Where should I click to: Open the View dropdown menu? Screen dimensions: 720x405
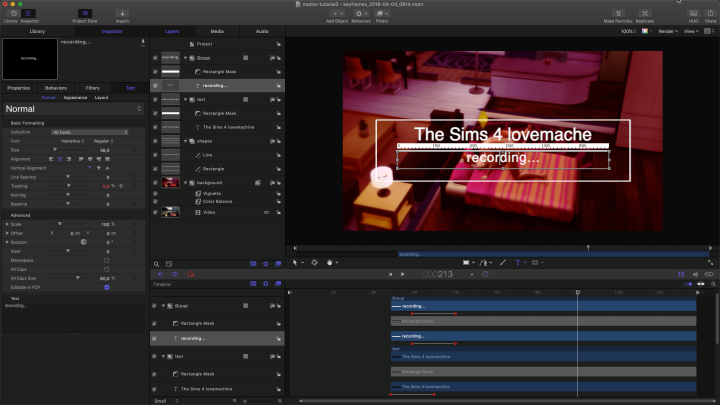(691, 31)
